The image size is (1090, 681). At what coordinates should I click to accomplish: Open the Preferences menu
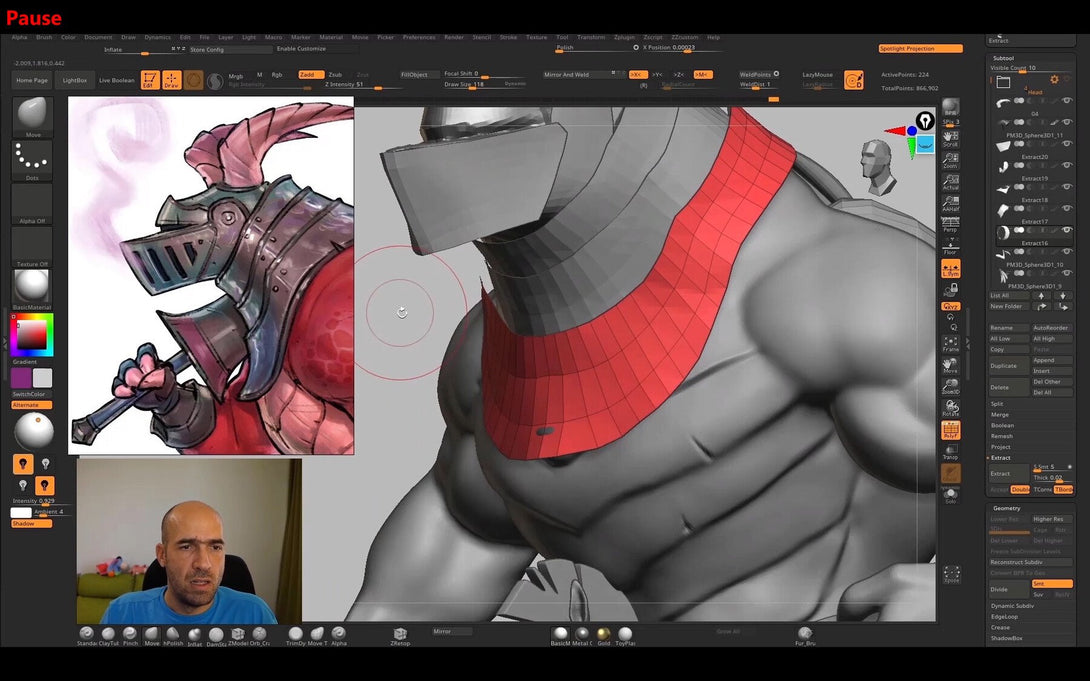(x=419, y=38)
